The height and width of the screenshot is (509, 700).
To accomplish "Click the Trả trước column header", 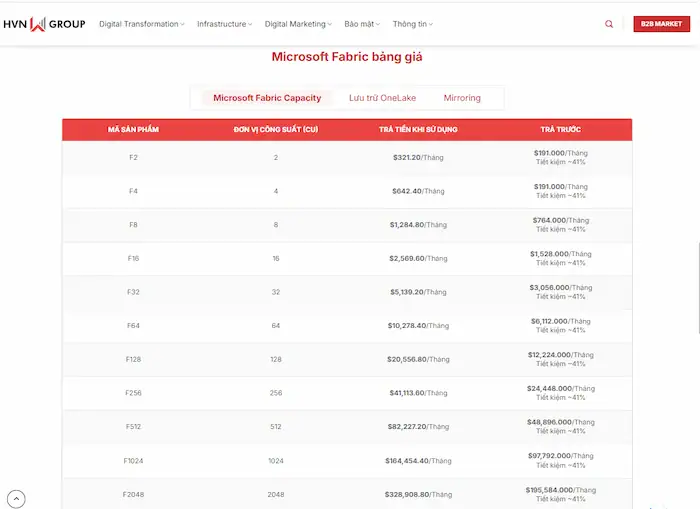I will tap(560, 130).
